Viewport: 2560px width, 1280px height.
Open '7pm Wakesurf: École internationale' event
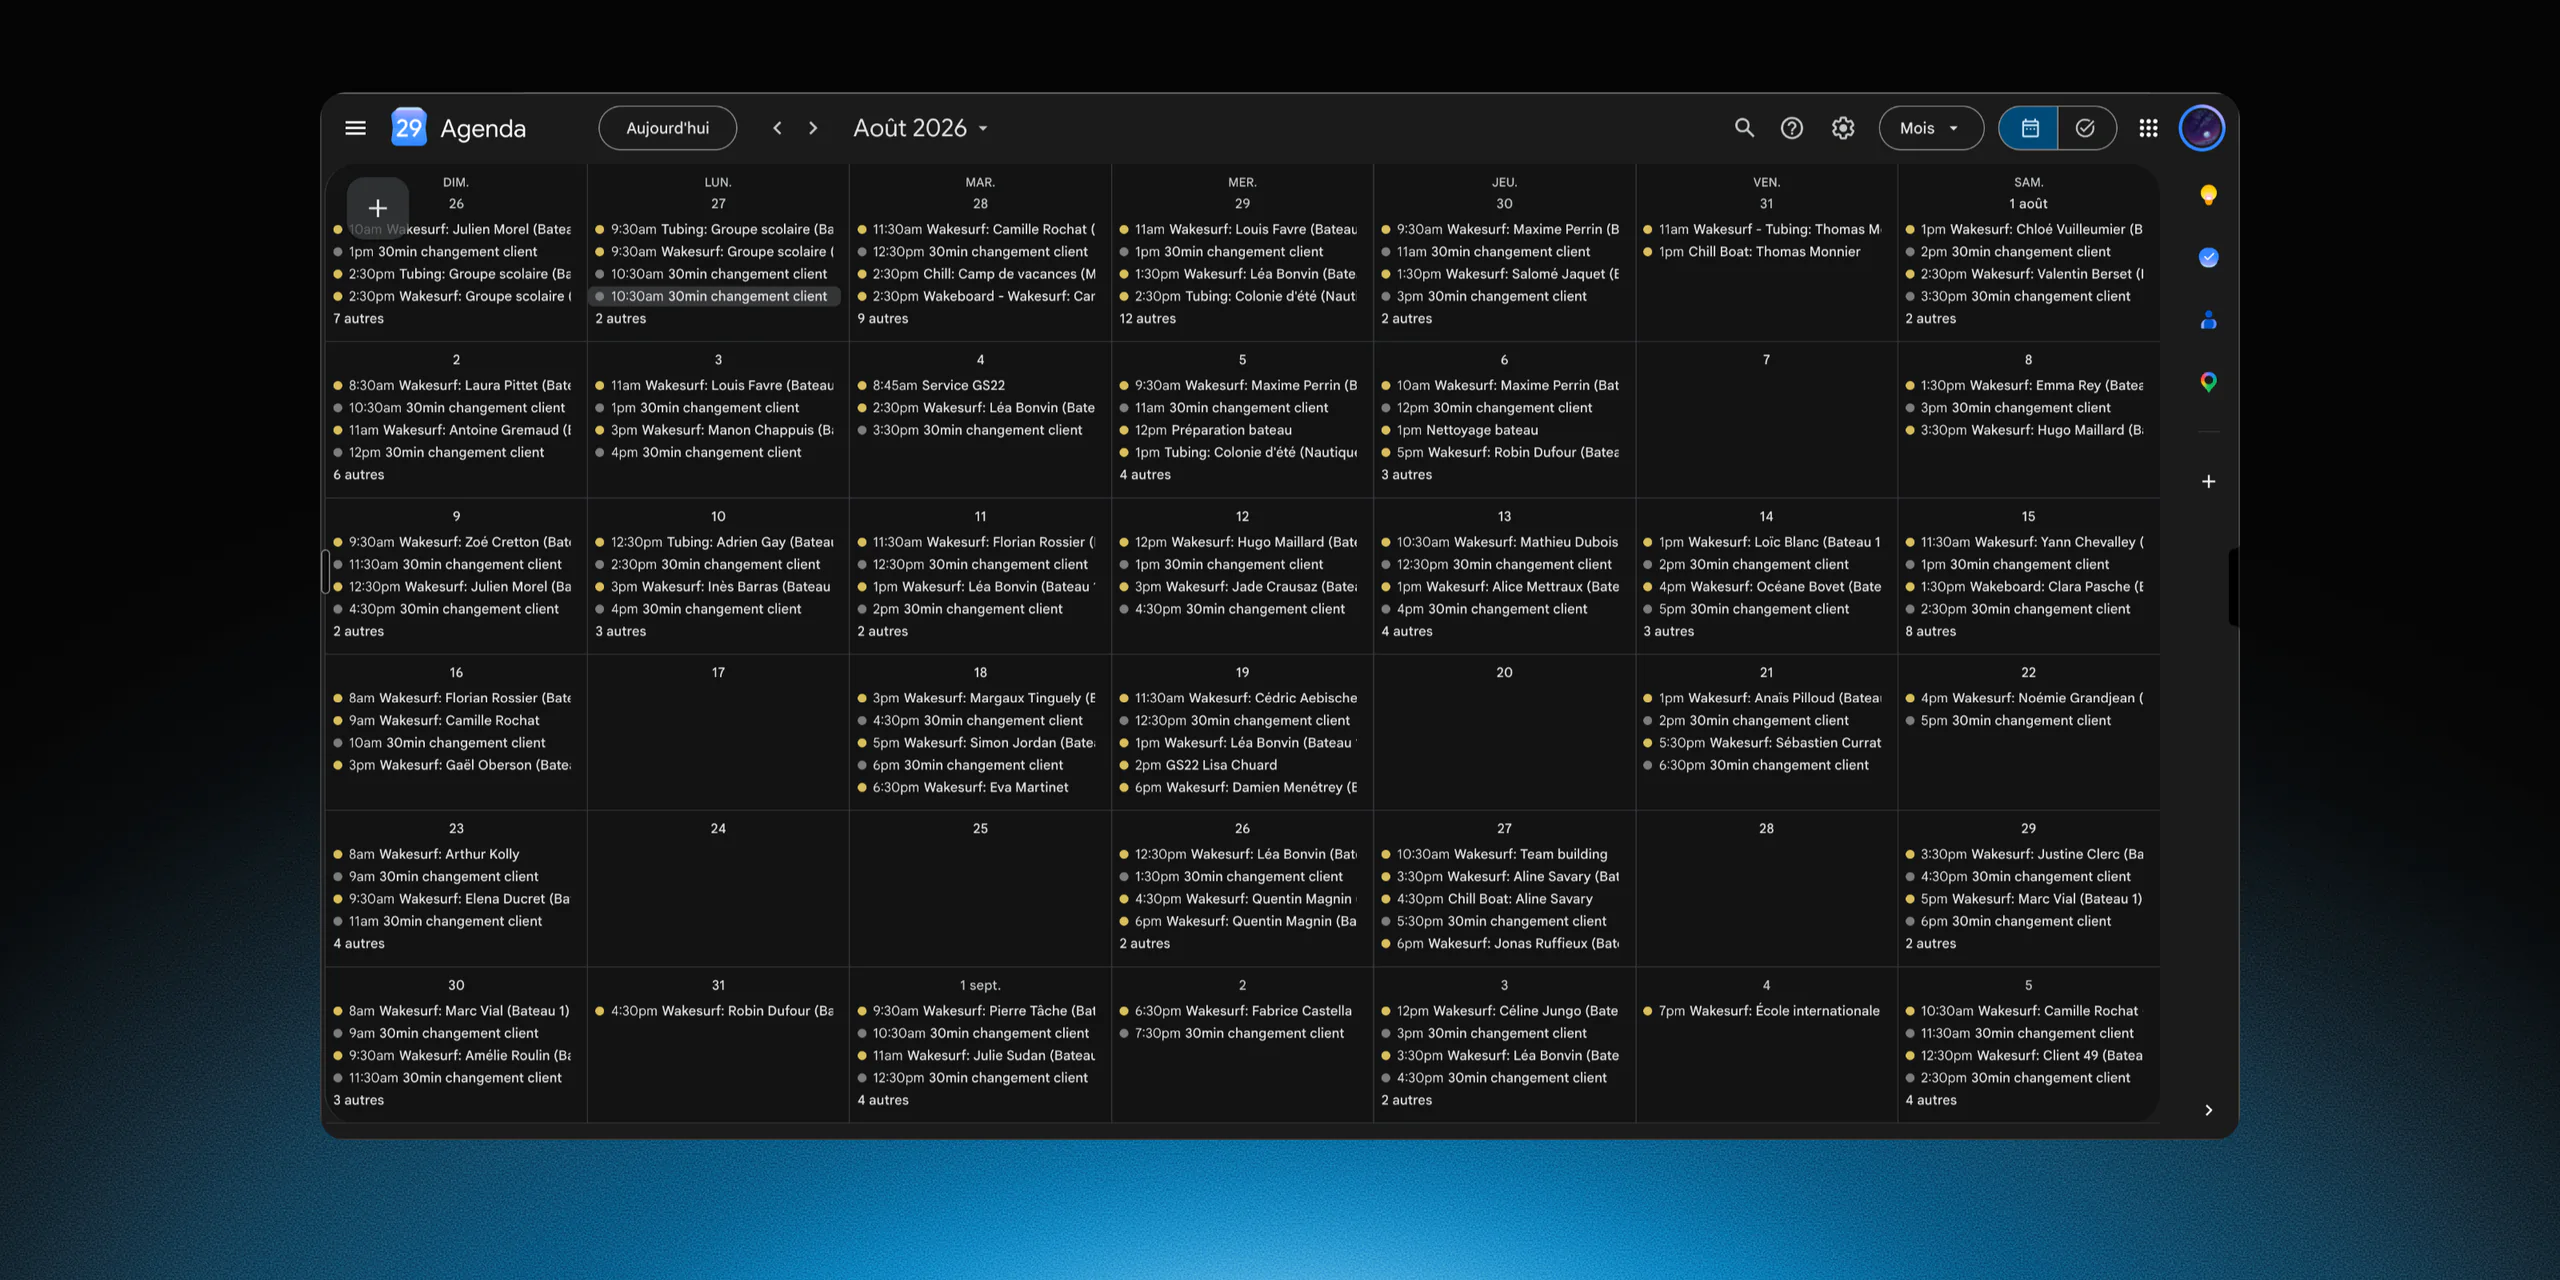pos(1763,1012)
